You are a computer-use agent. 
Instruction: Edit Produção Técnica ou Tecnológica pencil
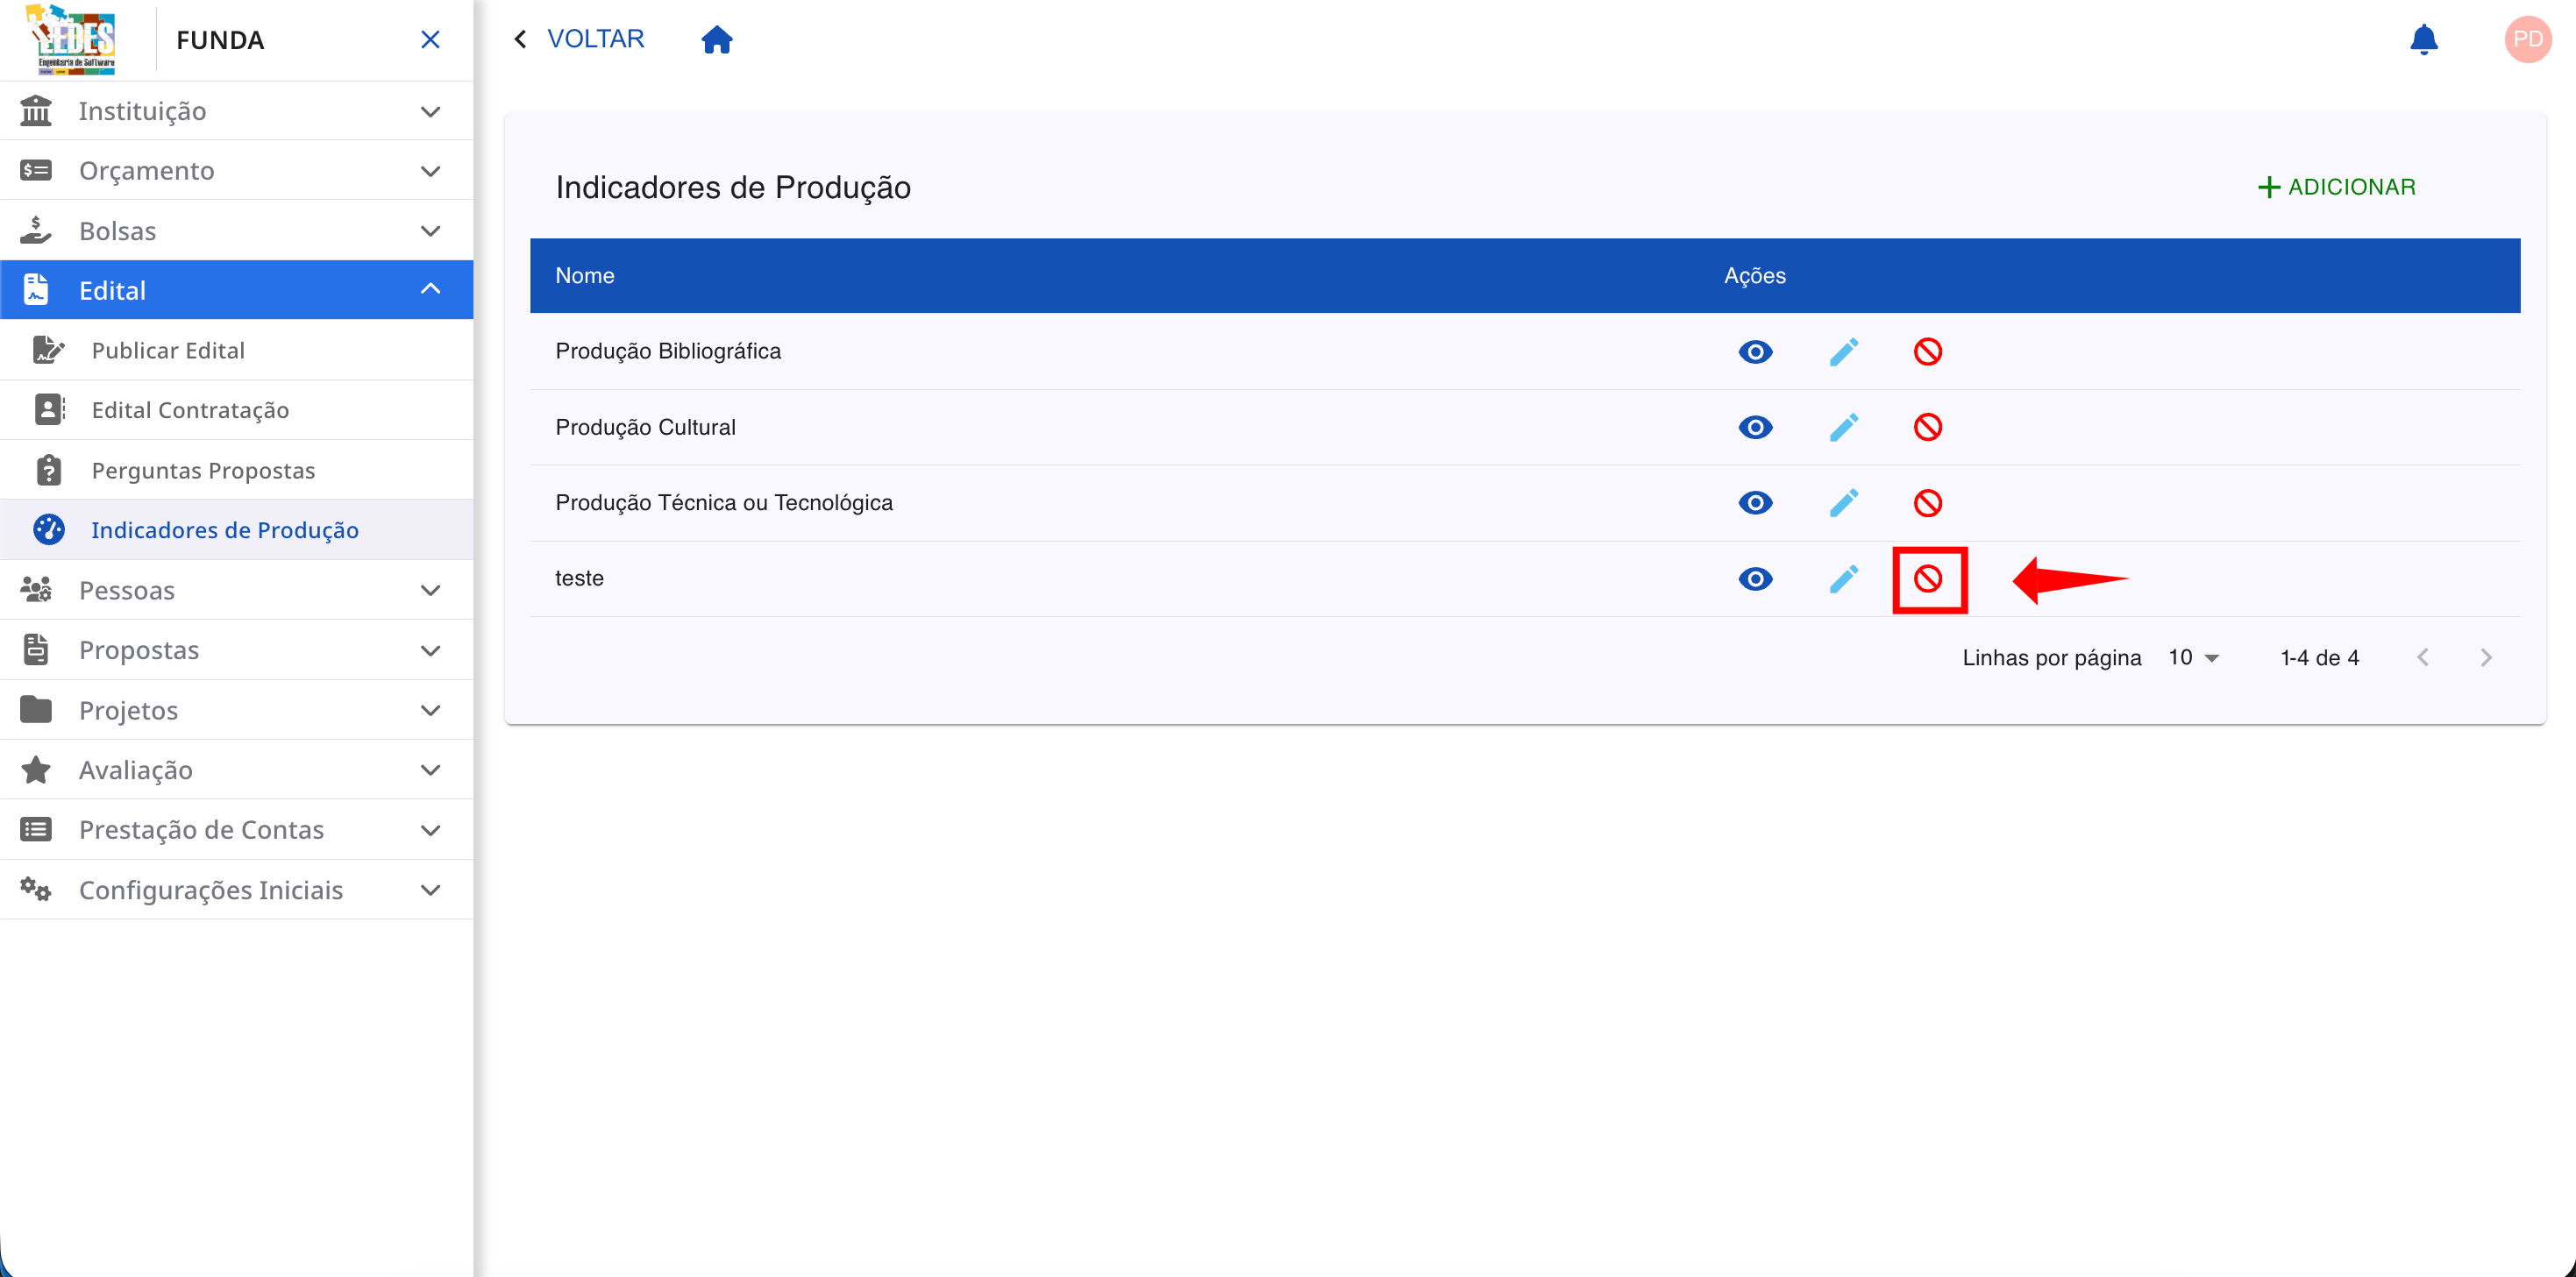click(x=1844, y=503)
